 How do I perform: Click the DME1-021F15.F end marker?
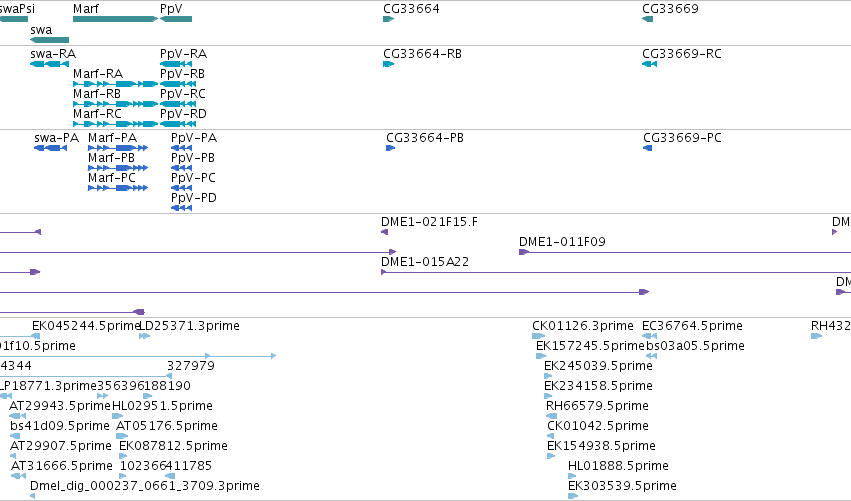(385, 232)
